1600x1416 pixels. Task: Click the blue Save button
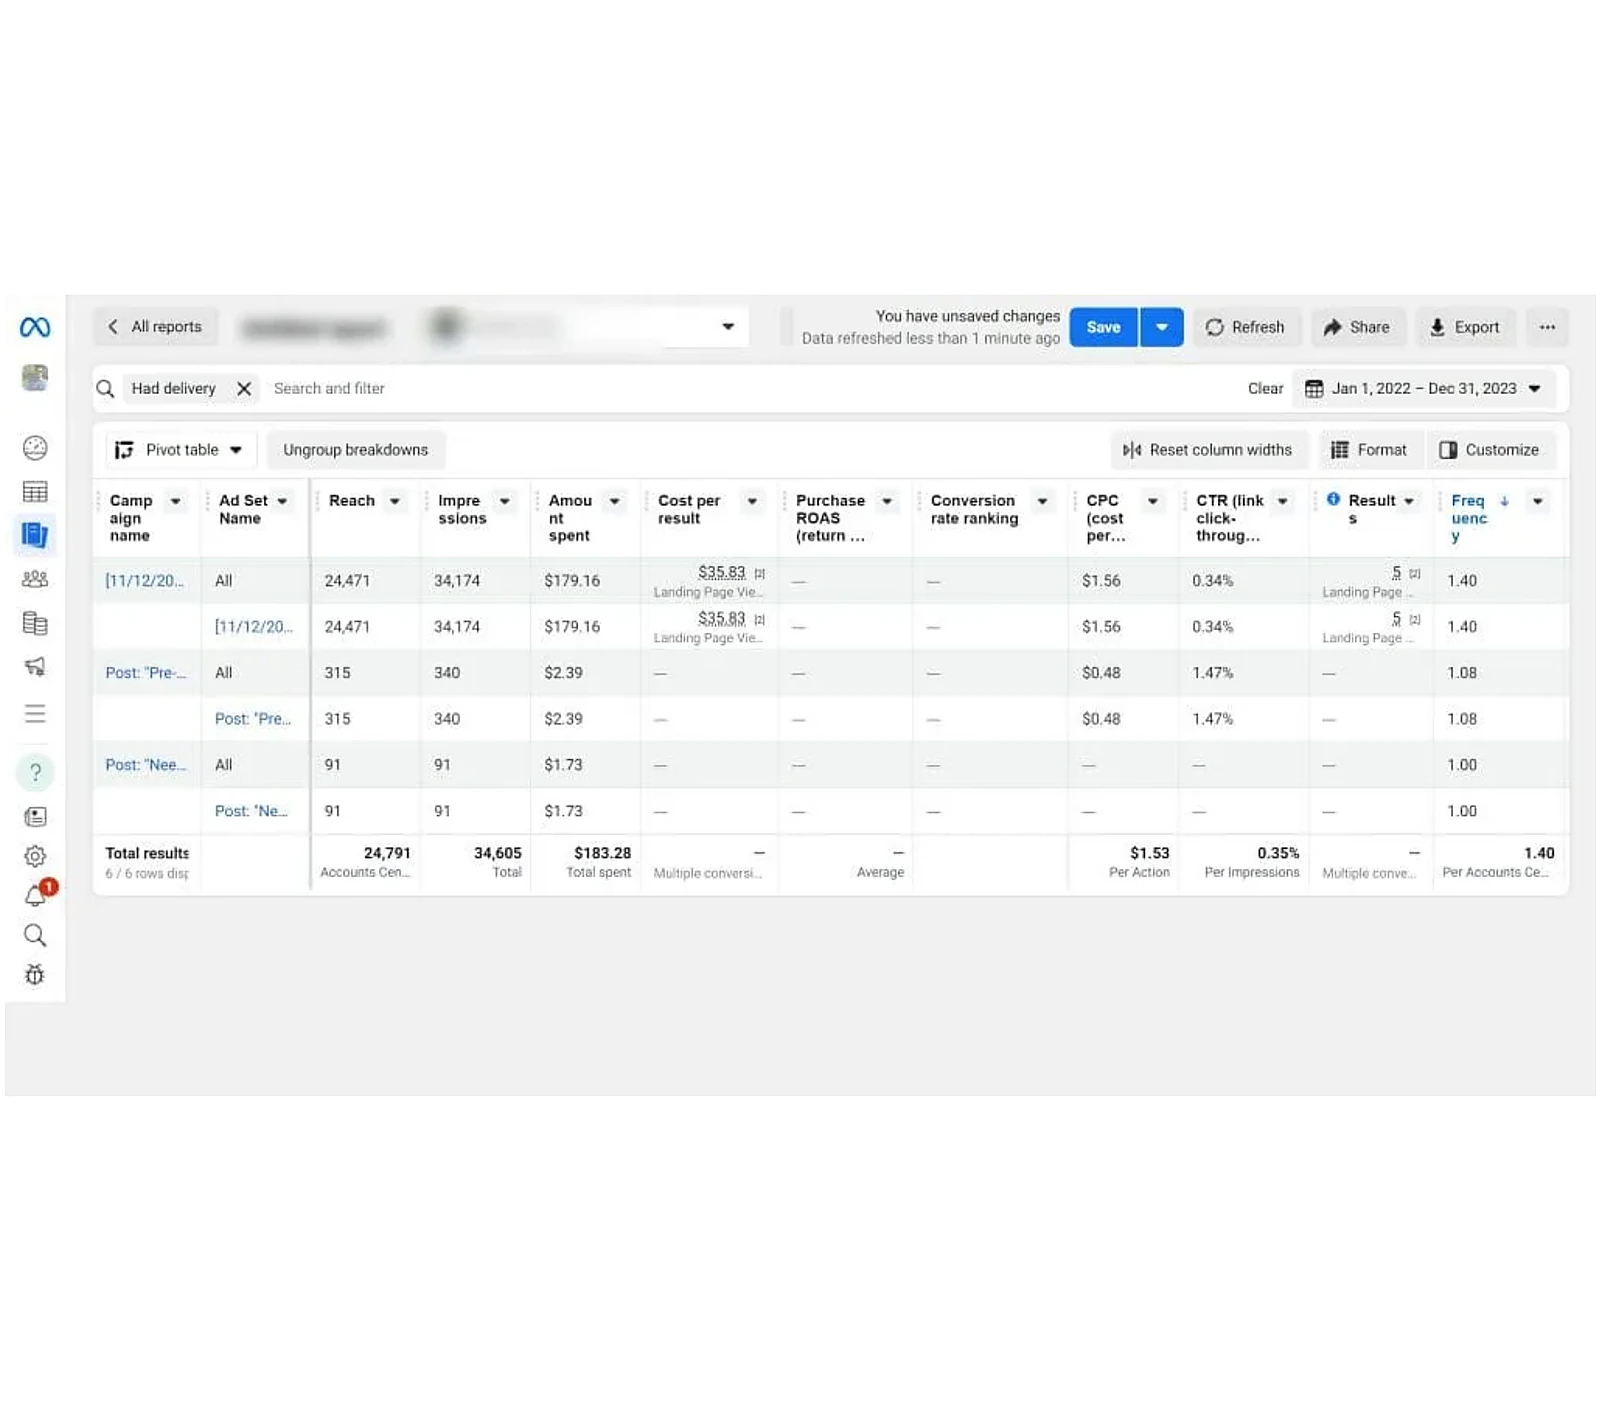click(x=1104, y=327)
